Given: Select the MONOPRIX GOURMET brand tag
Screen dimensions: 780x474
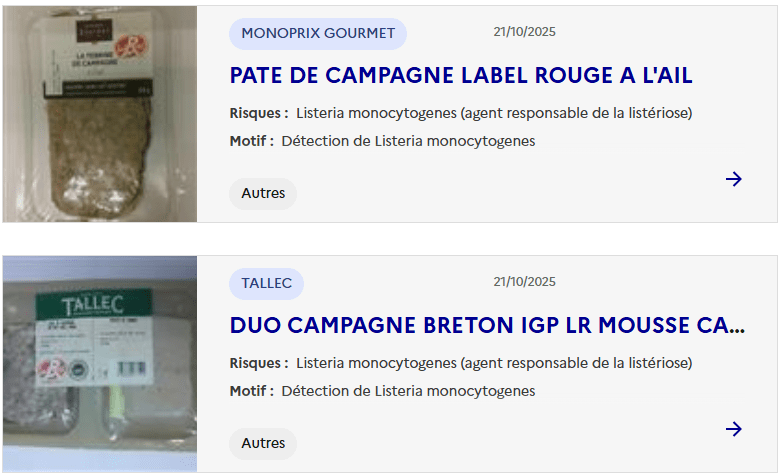Looking at the screenshot, I should 318,34.
